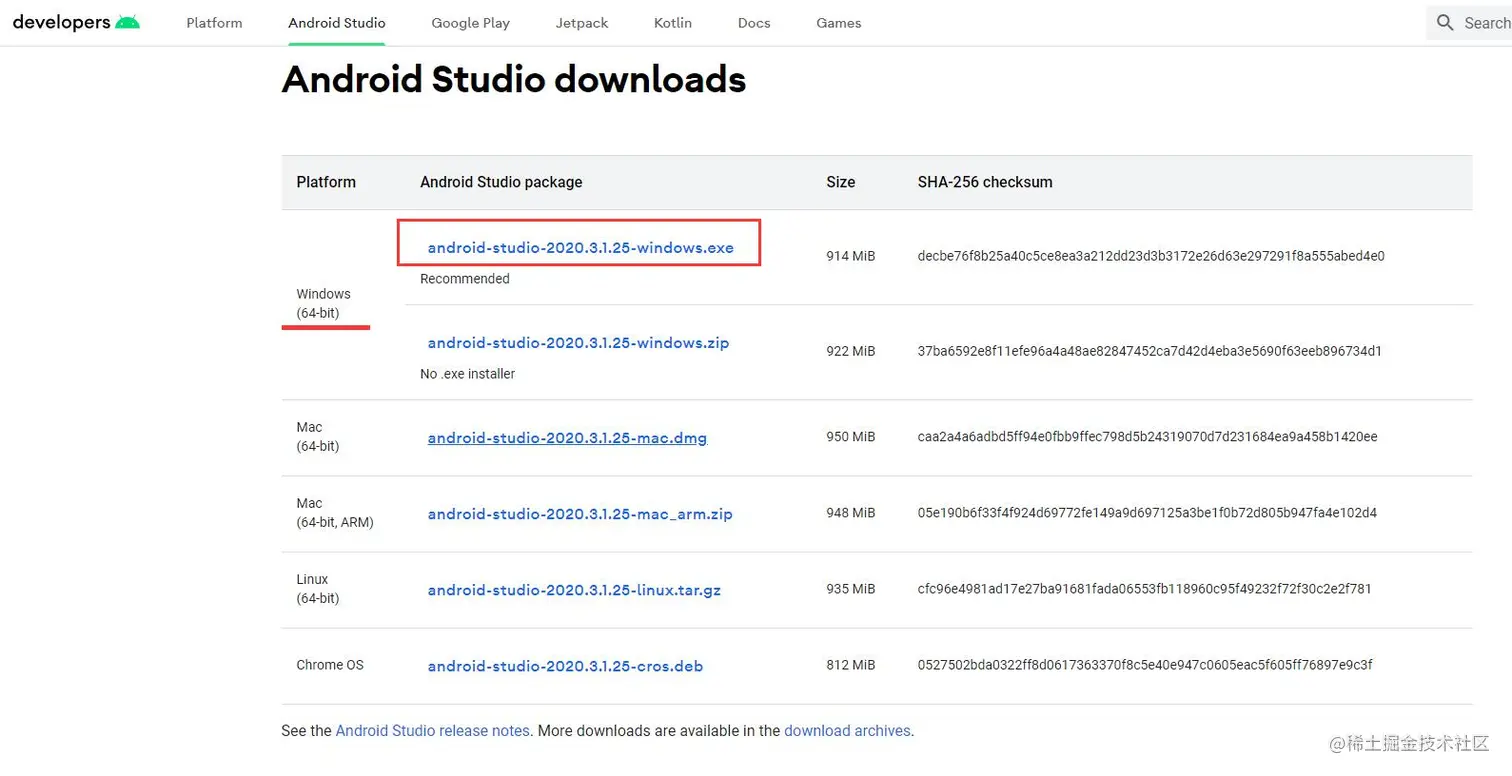Click into the Search field
The width and height of the screenshot is (1512, 776).
click(1486, 23)
